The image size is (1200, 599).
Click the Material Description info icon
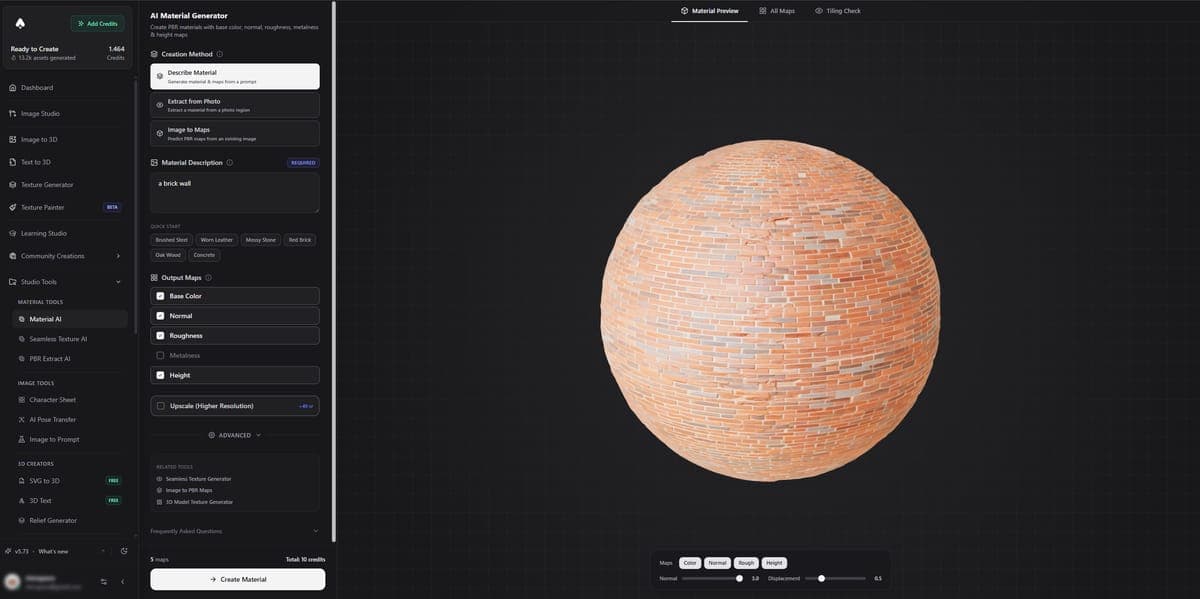[230, 163]
